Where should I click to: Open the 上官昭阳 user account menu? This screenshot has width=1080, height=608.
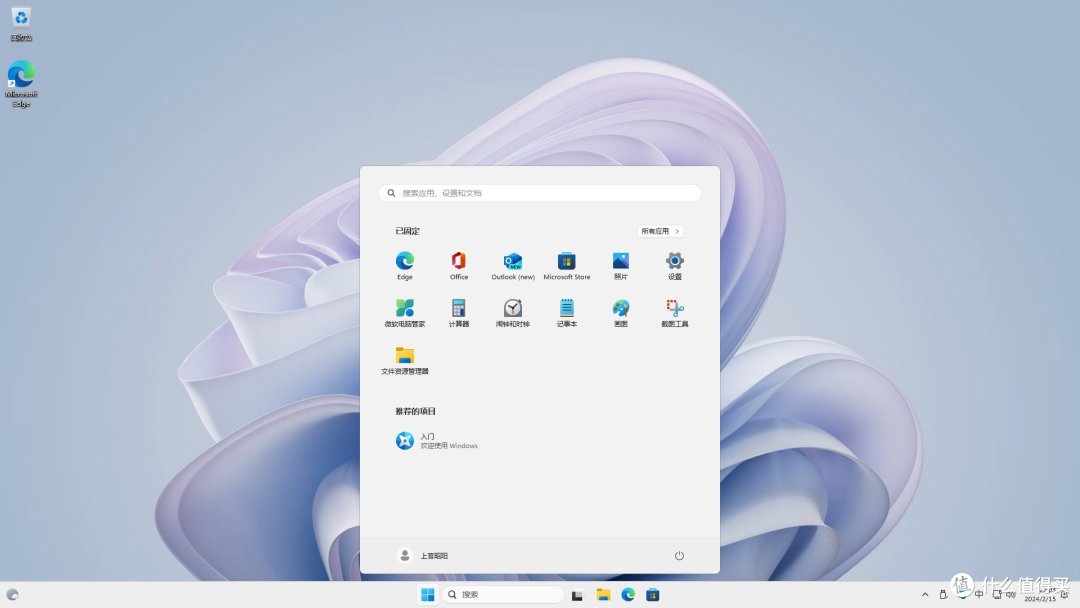[x=423, y=556]
